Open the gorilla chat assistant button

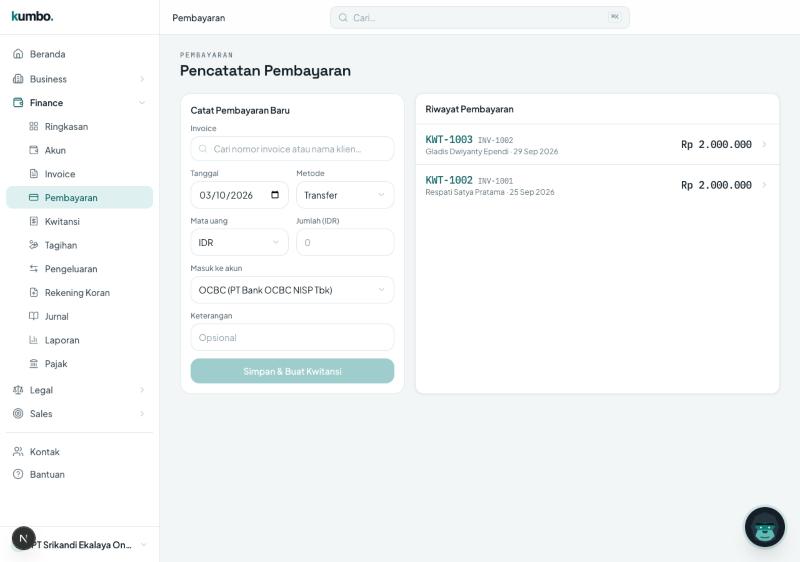click(764, 527)
